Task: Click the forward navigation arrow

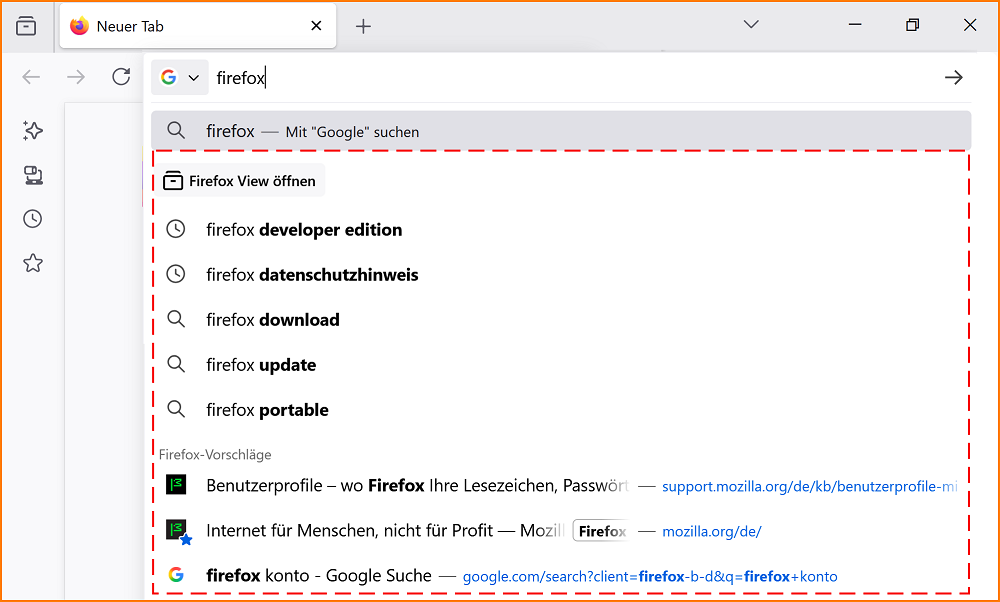Action: coord(76,76)
